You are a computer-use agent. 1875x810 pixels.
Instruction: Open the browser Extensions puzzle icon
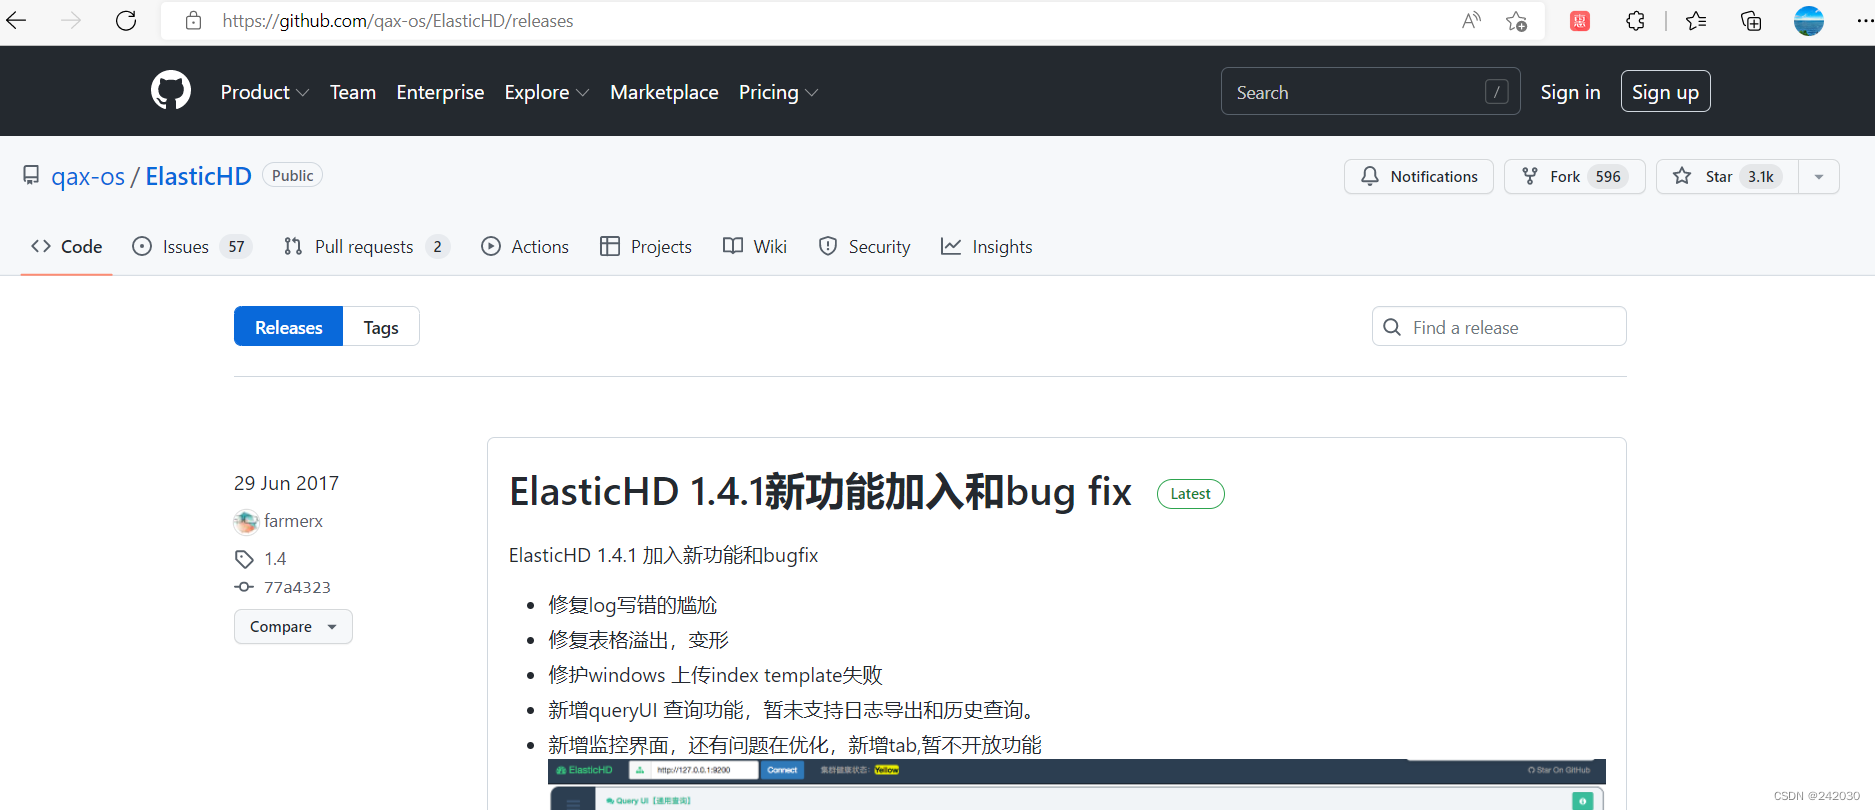pyautogui.click(x=1635, y=21)
